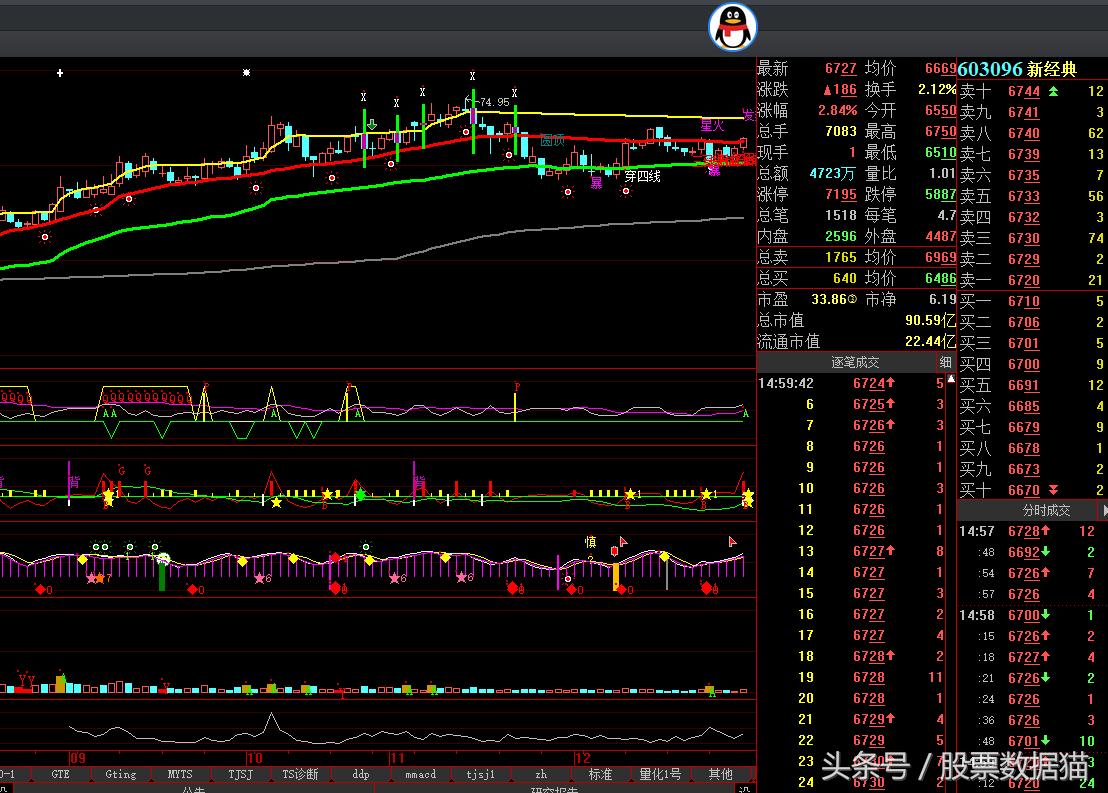This screenshot has width=1108, height=793.
Task: Click the 总额 value 4723万
Action: (x=833, y=173)
